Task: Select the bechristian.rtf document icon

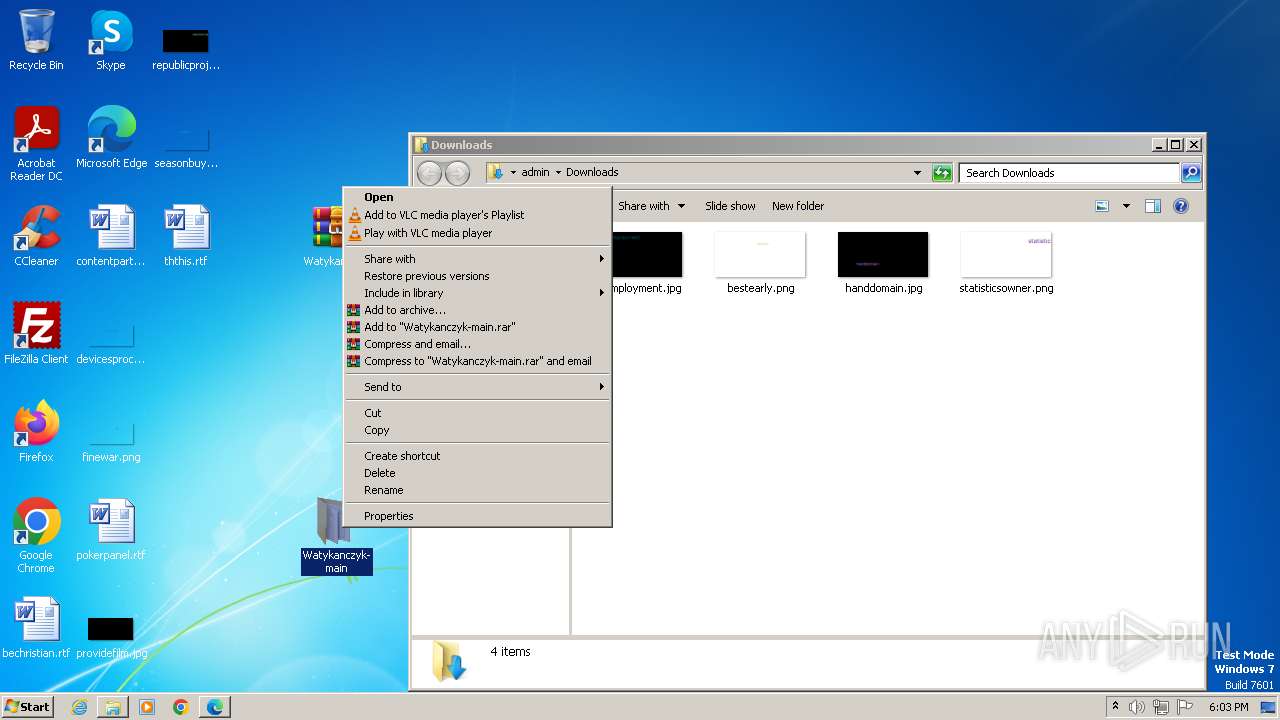Action: [x=36, y=627]
